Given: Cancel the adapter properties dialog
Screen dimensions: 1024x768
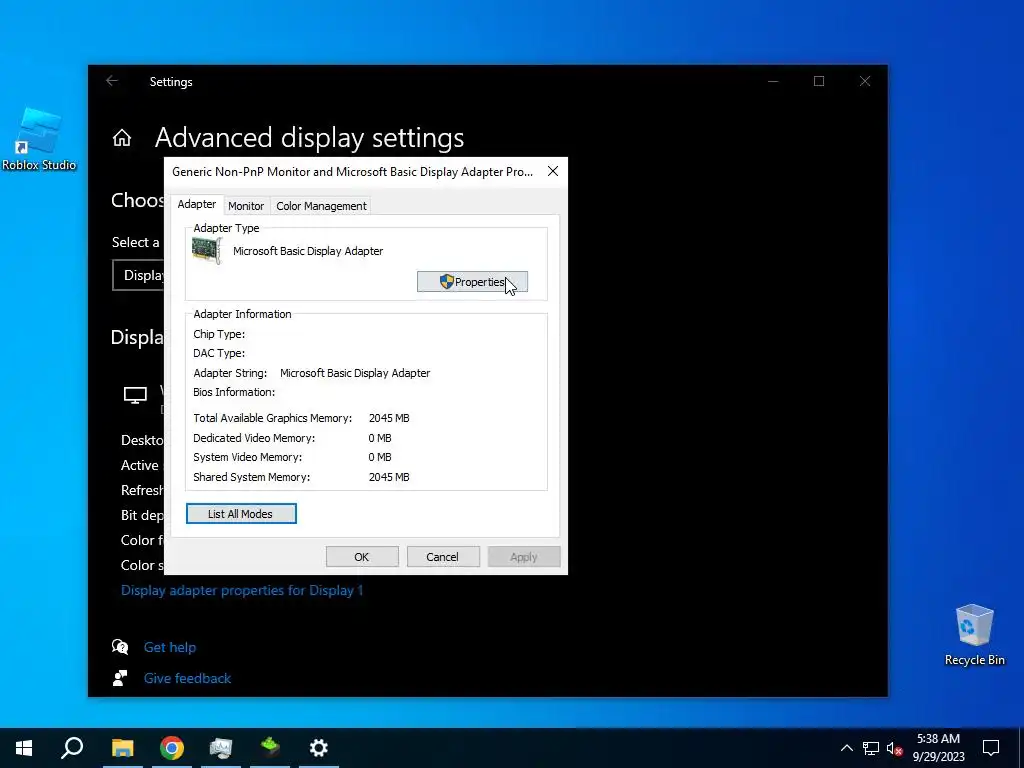Looking at the screenshot, I should 443,557.
